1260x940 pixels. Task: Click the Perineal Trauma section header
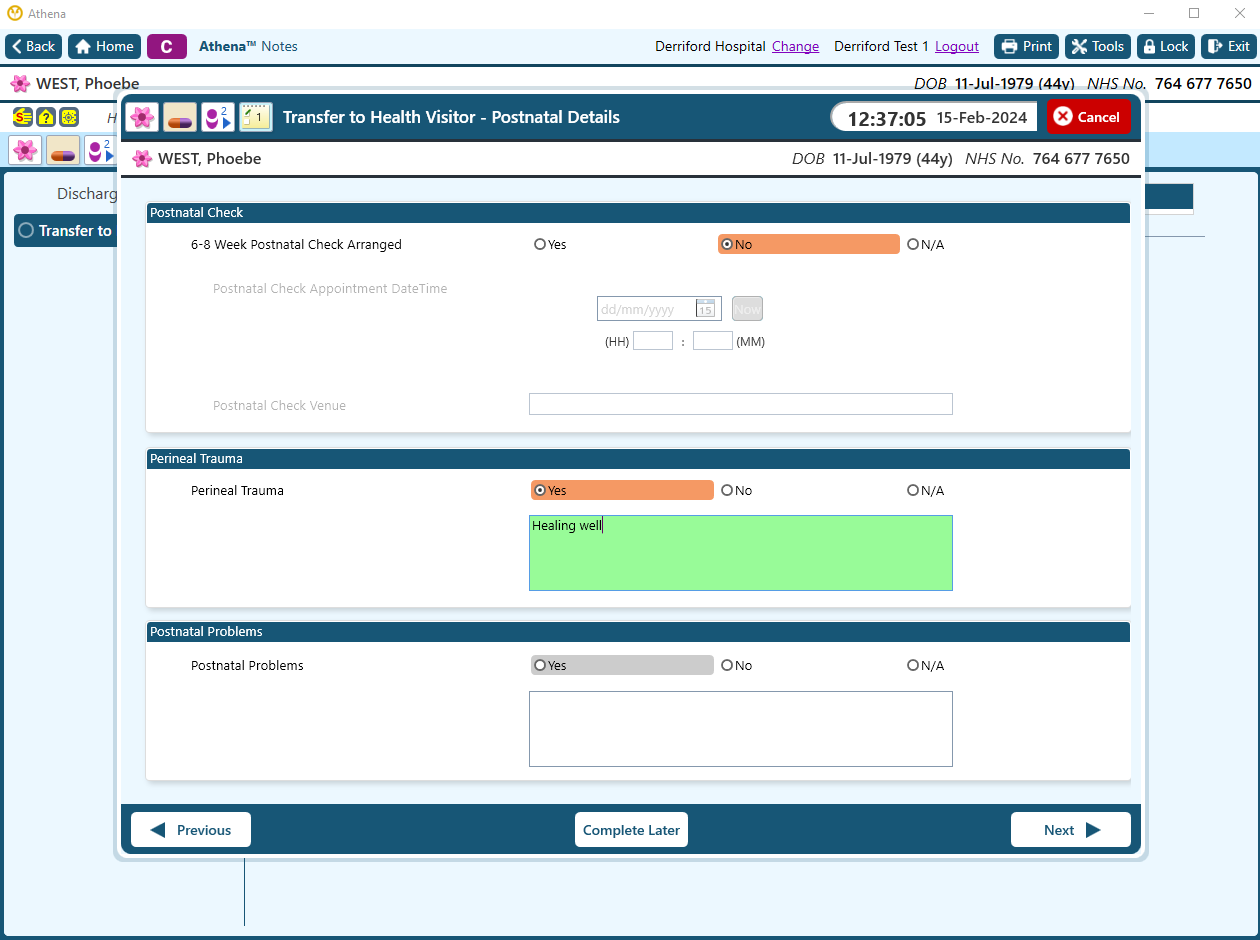coord(638,459)
